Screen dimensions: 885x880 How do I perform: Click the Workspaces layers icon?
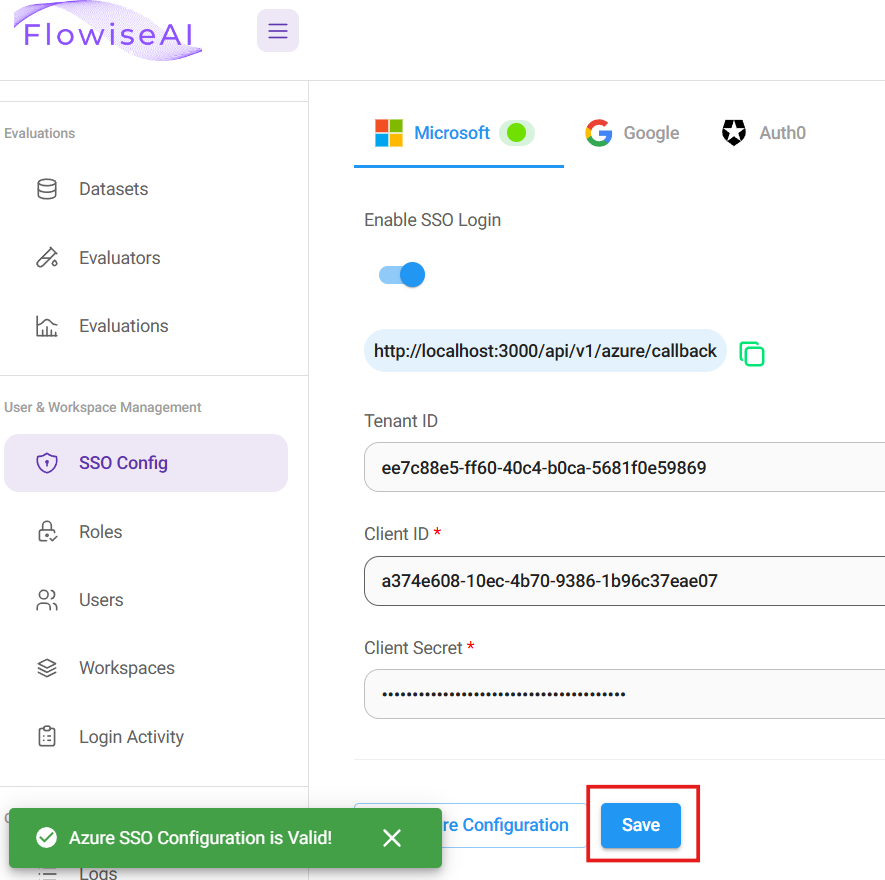point(47,668)
